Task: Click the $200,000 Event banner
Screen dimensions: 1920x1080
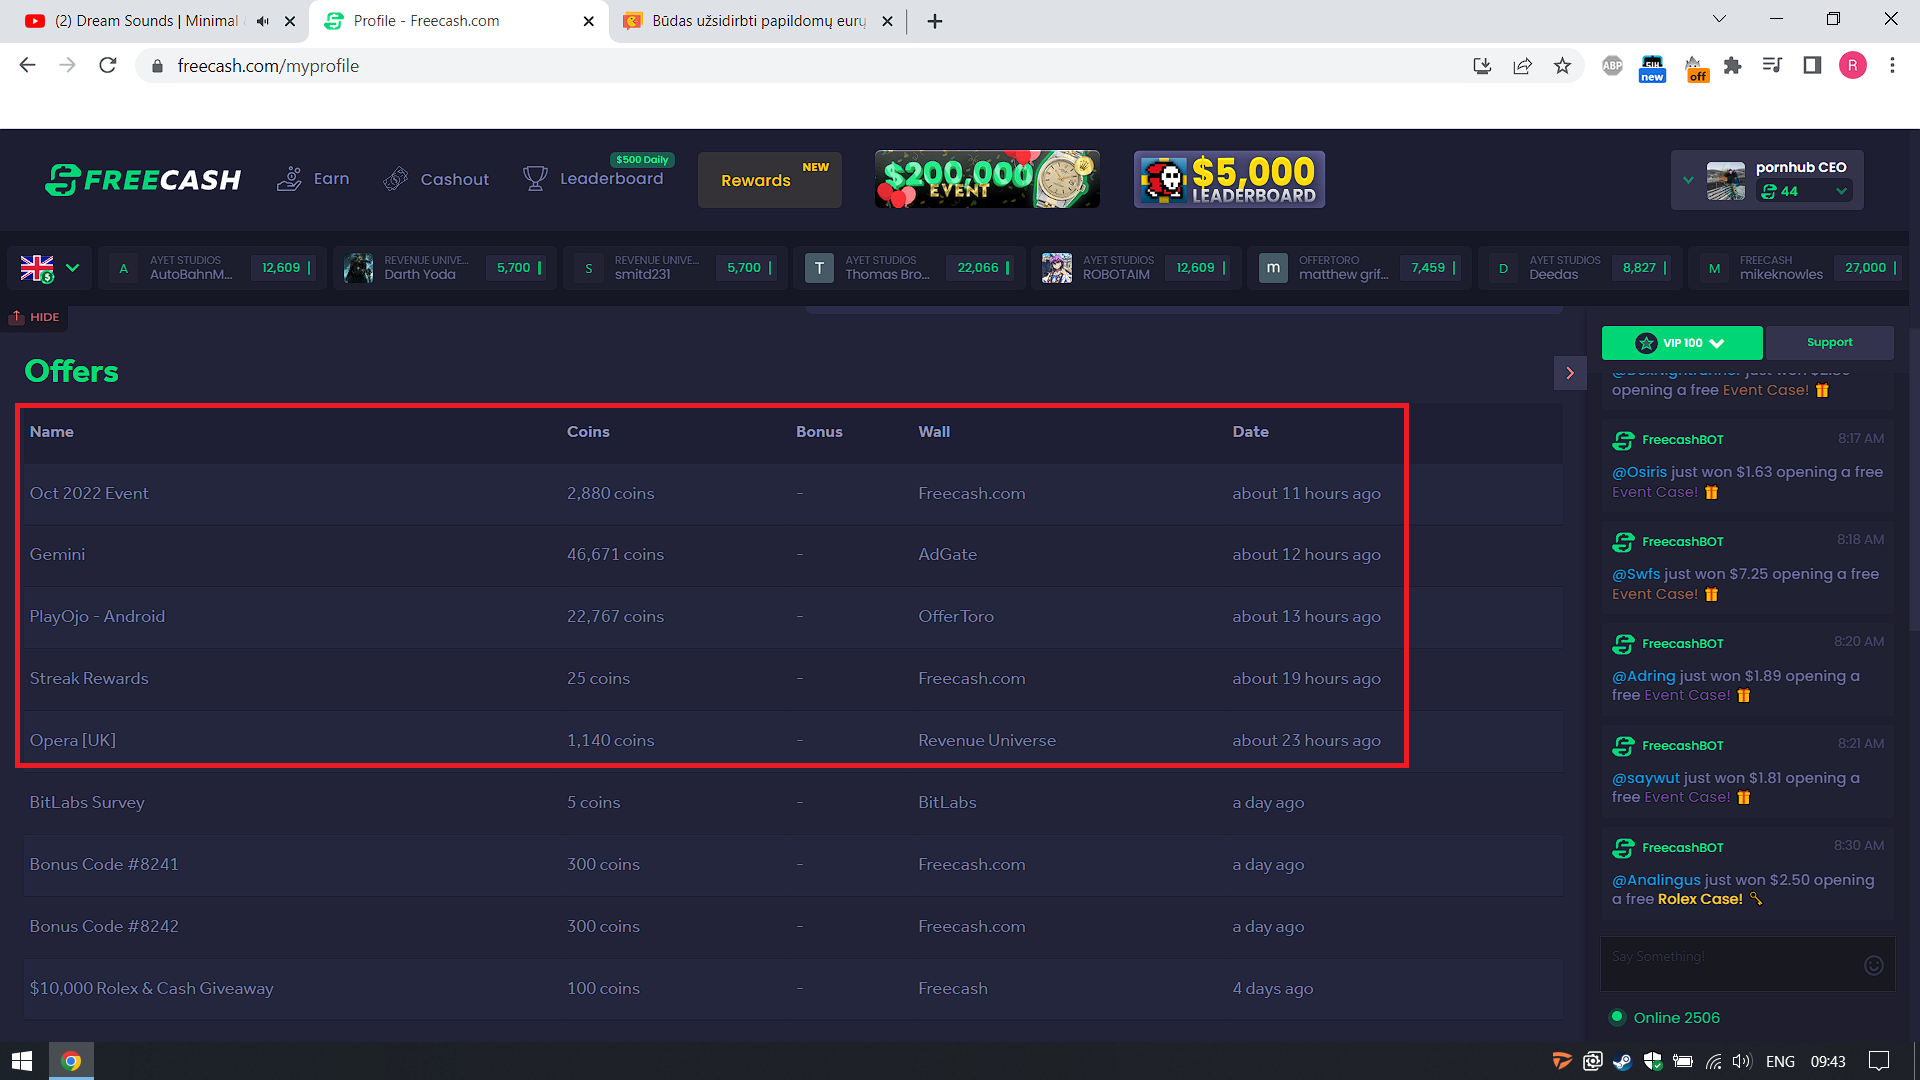Action: point(987,179)
